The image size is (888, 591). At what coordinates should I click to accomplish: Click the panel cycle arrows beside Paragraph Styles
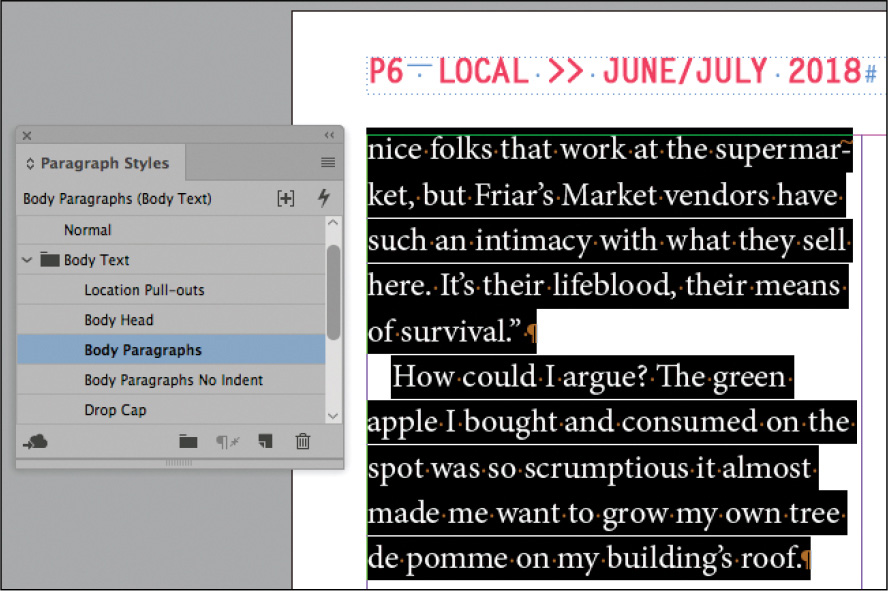click(30, 164)
